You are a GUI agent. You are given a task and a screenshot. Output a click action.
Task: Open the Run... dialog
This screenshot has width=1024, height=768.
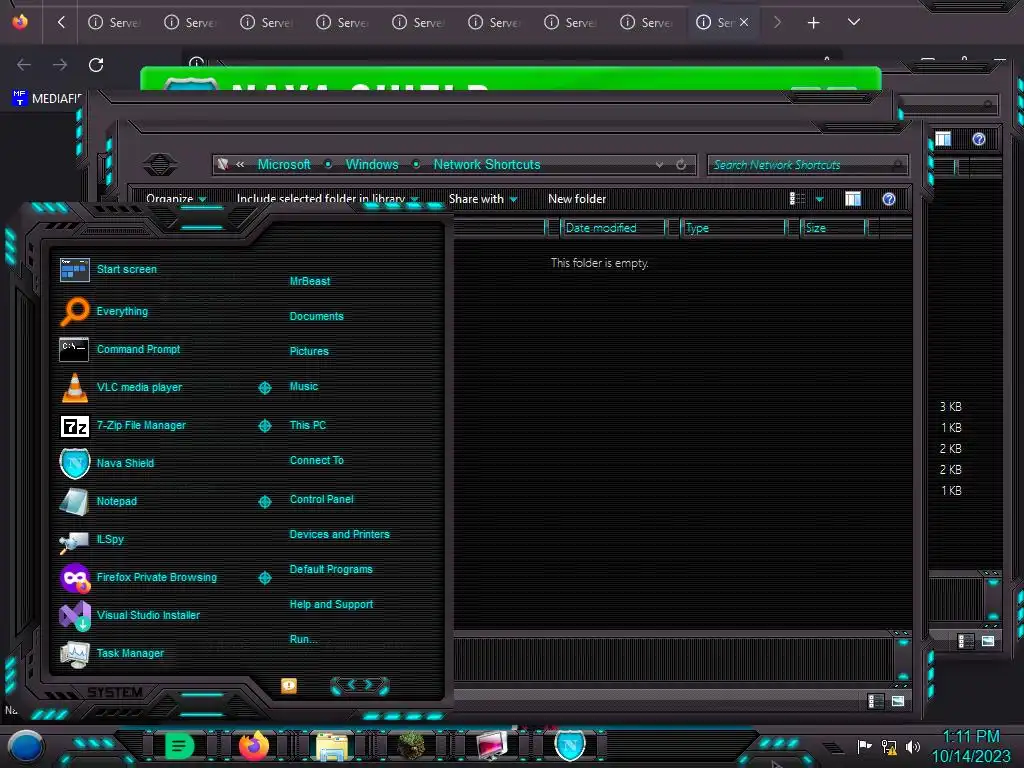click(304, 639)
